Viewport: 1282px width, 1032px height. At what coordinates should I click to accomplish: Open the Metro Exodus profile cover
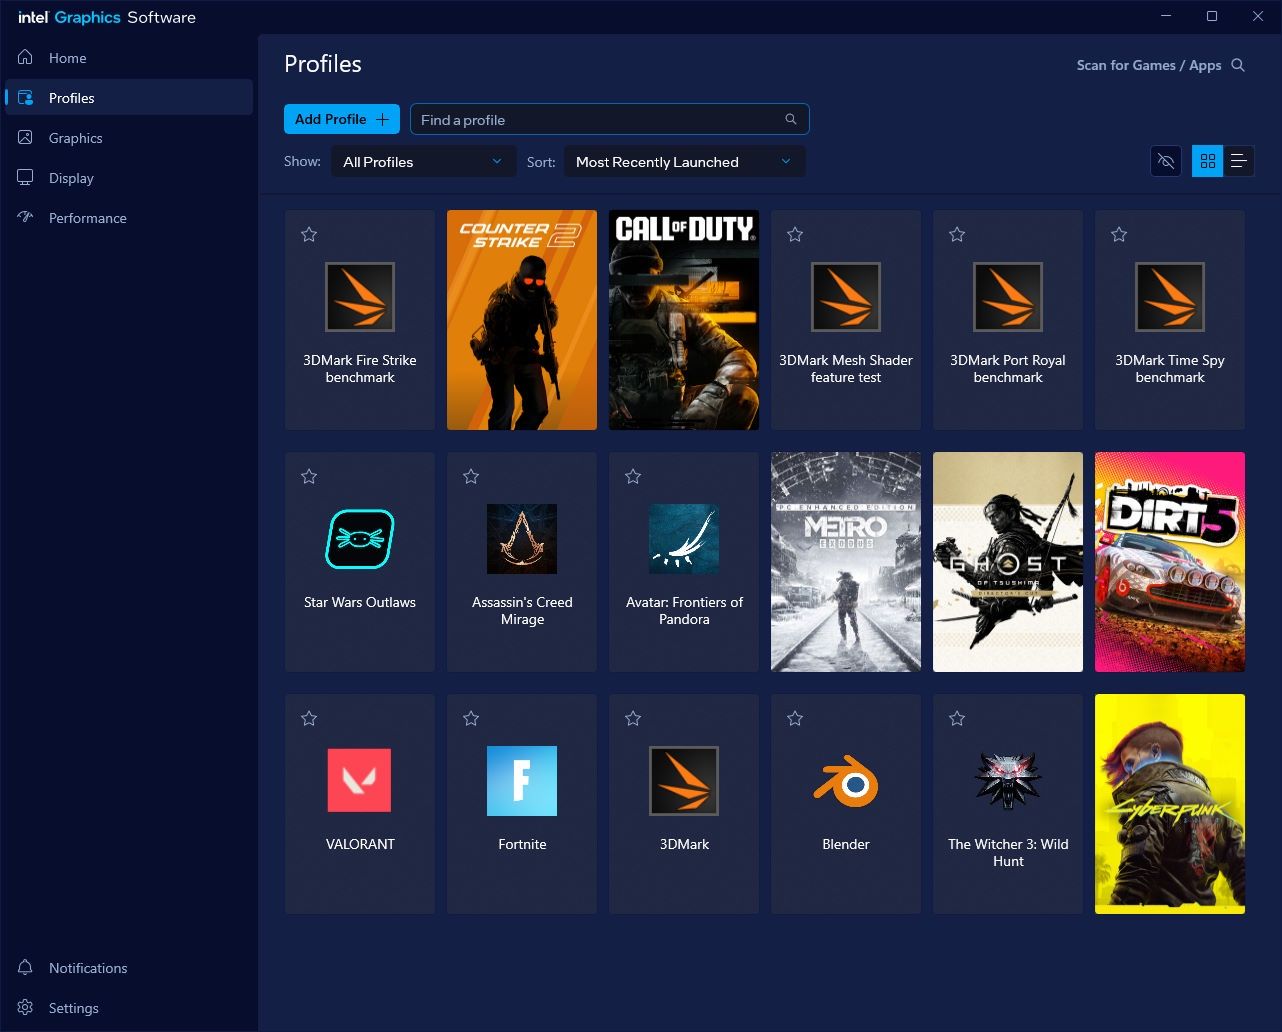846,562
